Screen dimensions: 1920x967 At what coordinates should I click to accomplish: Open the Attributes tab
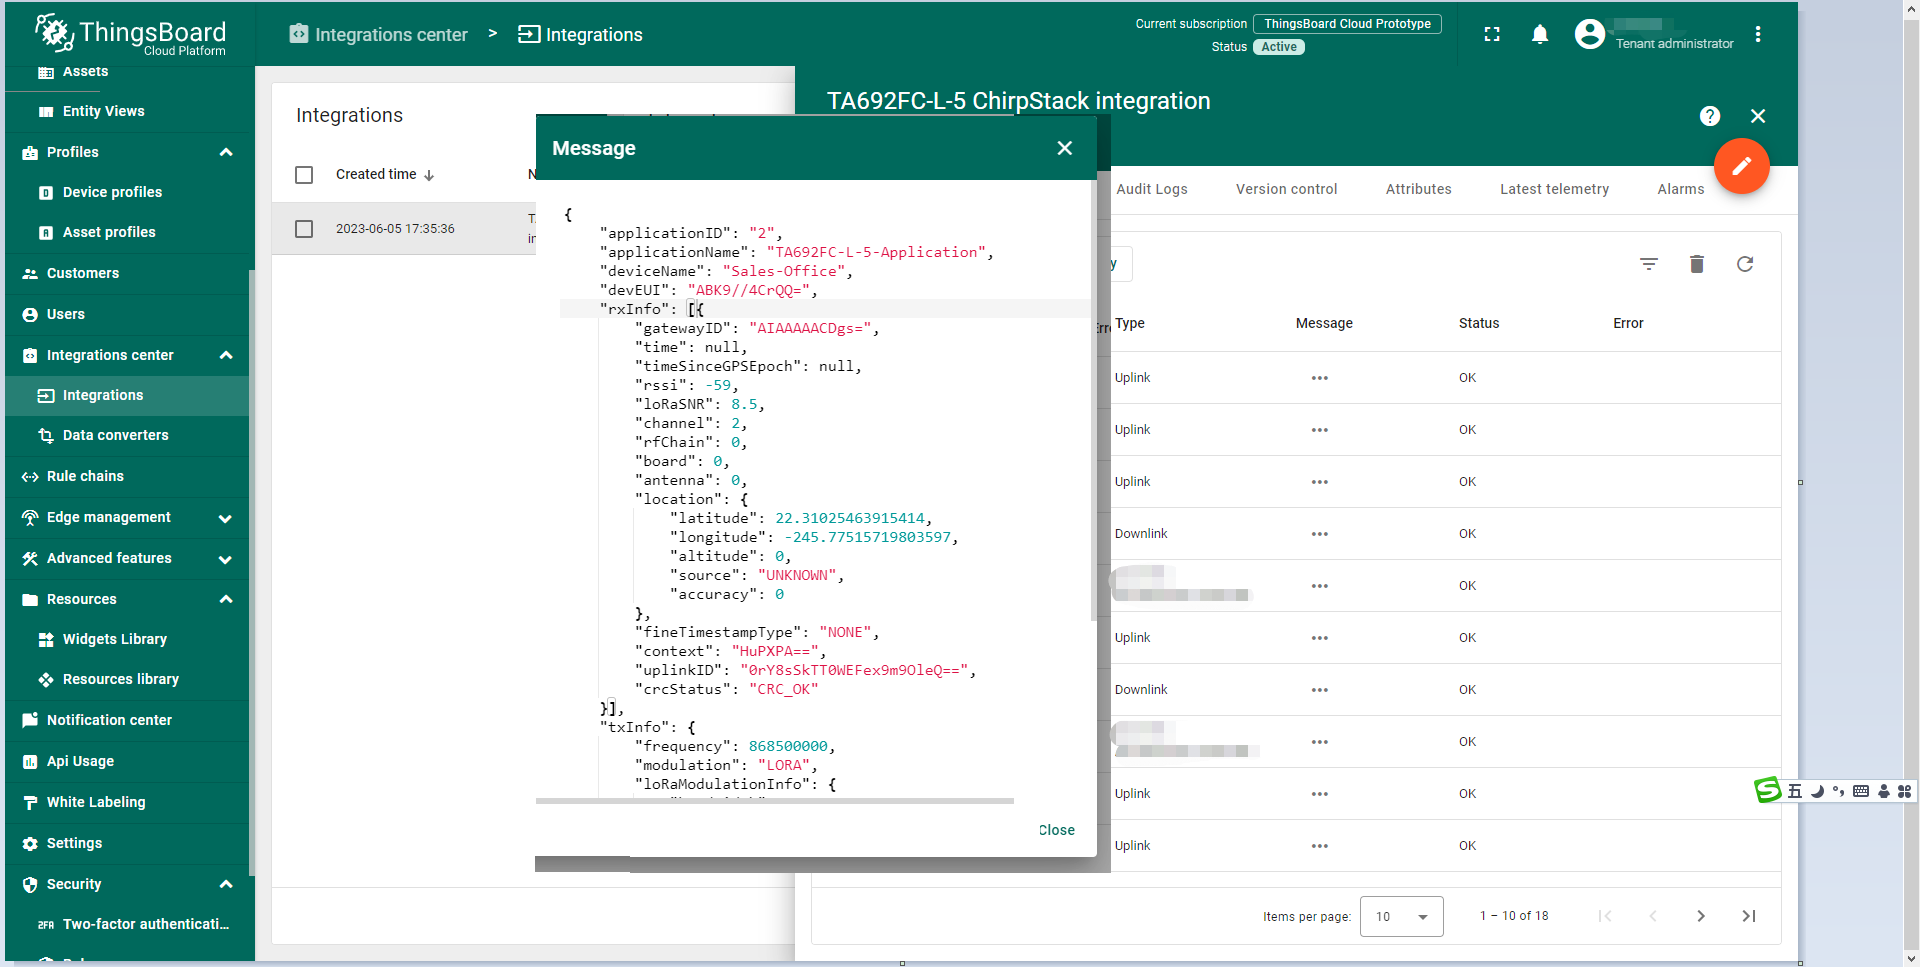[1418, 189]
